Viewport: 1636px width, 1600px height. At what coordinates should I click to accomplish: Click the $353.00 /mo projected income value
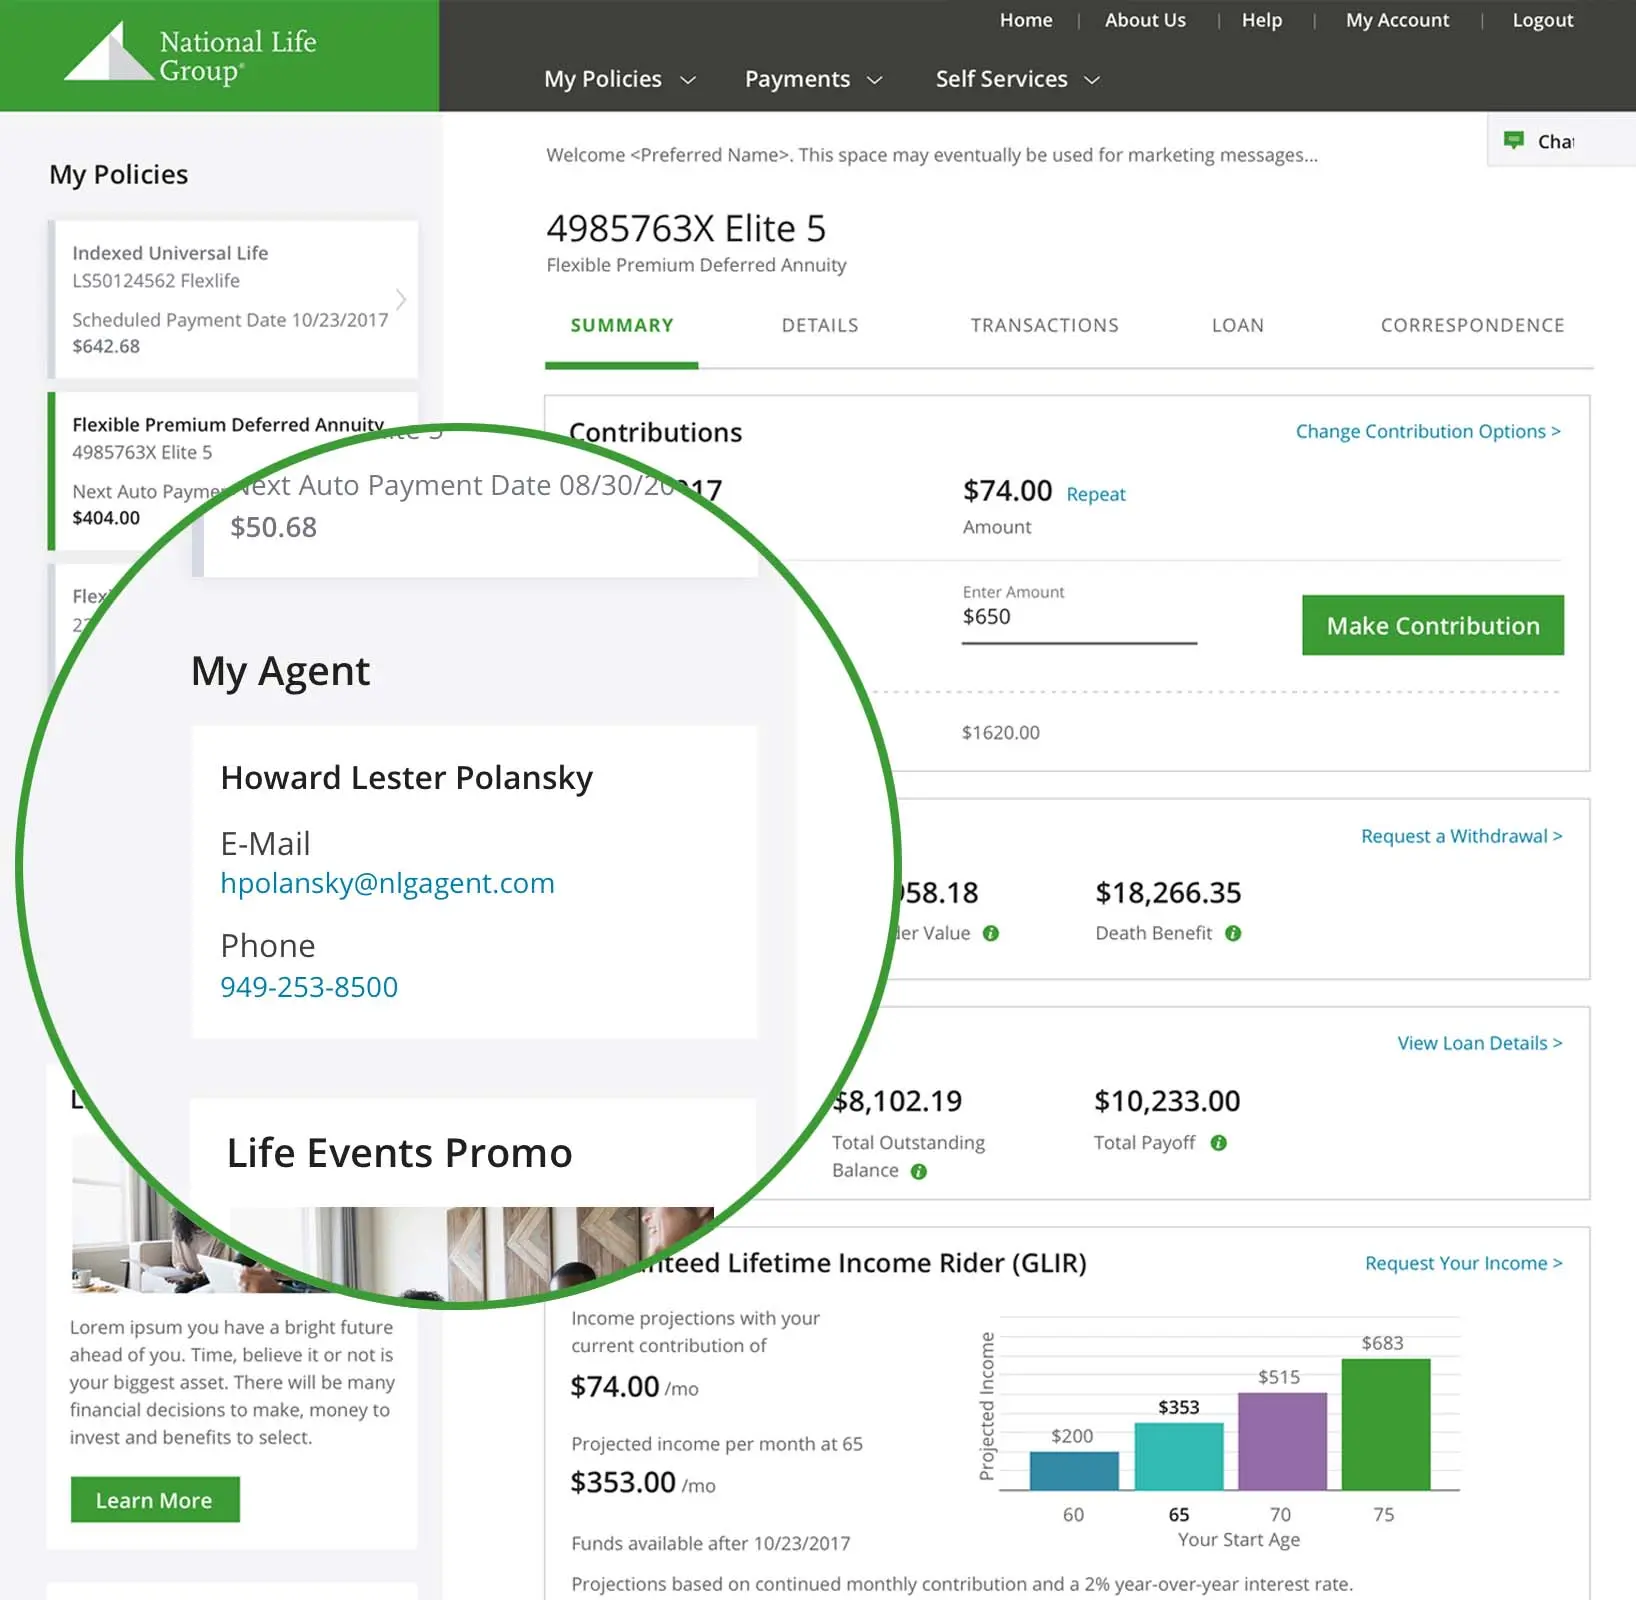point(643,1482)
